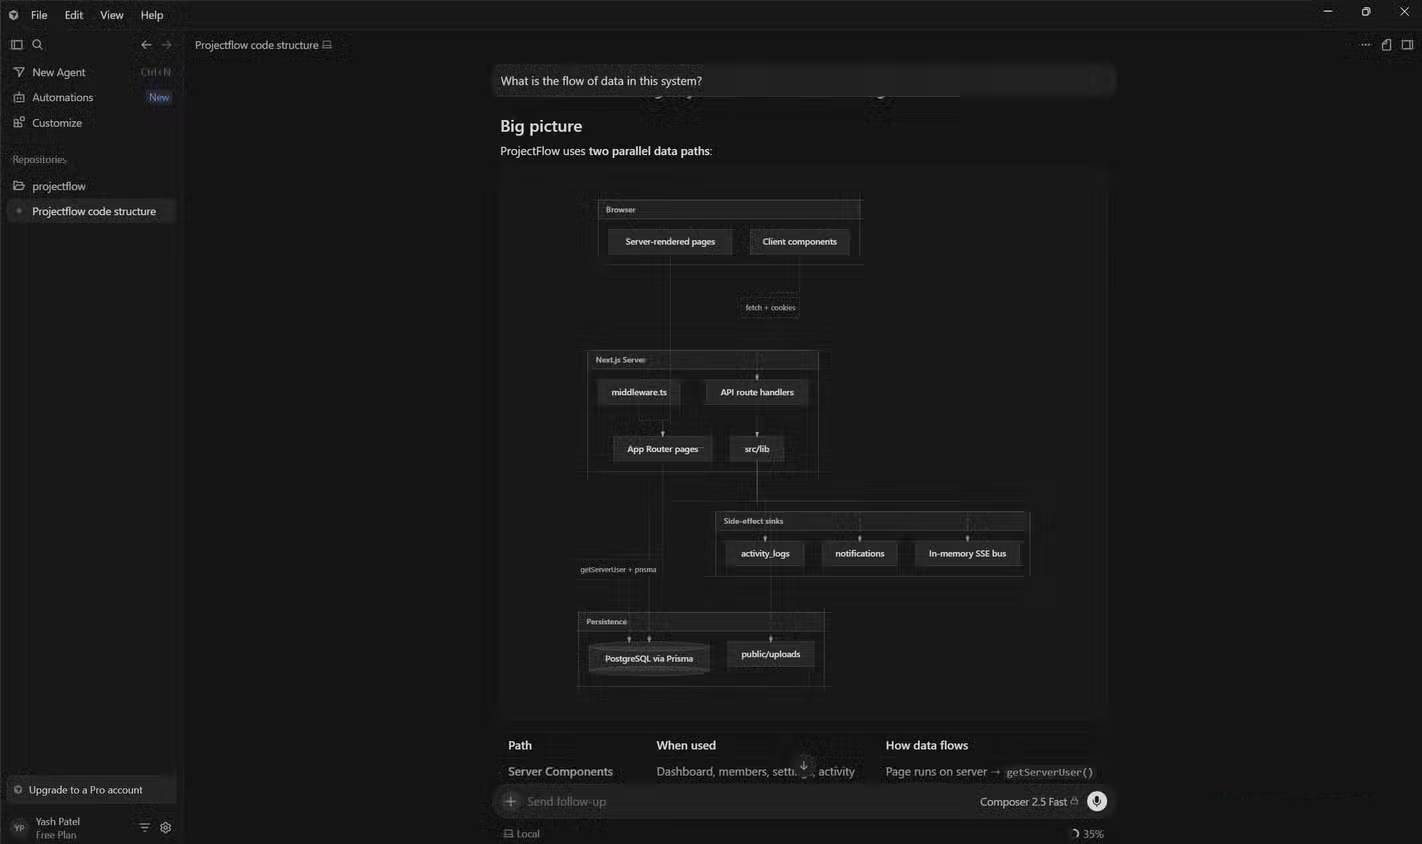This screenshot has width=1422, height=844.
Task: Click the fetch + cookies edge label
Action: (x=771, y=307)
